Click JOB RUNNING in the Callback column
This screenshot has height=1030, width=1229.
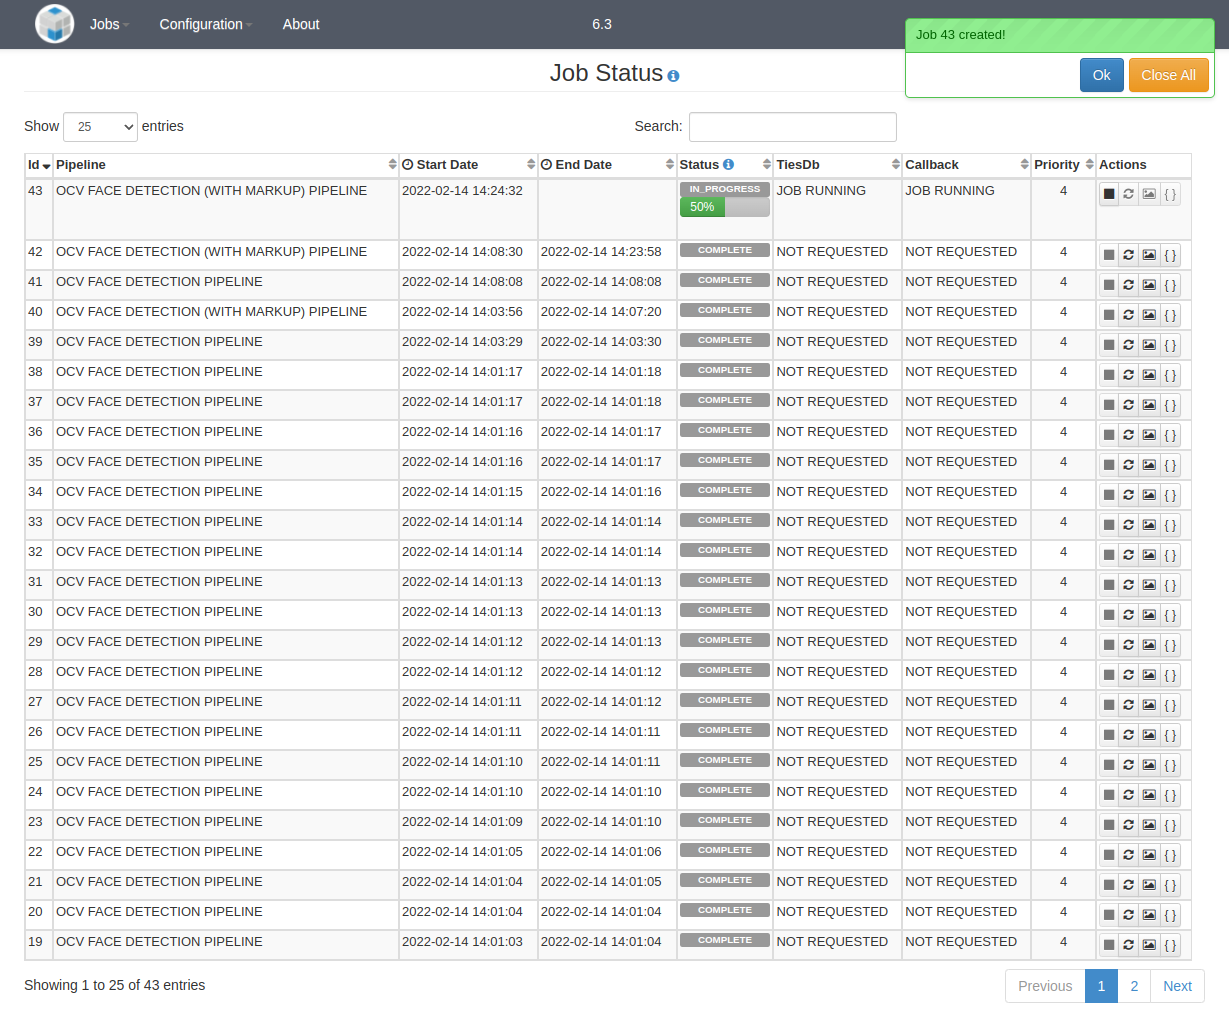950,191
